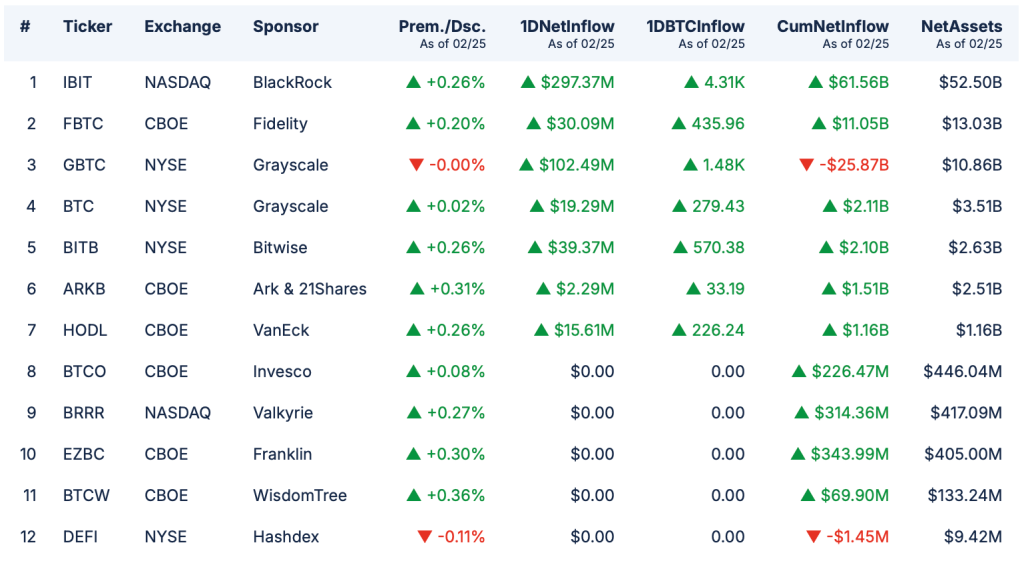This screenshot has height=569, width=1024.
Task: Sort table by Ticker column header
Action: click(x=88, y=26)
